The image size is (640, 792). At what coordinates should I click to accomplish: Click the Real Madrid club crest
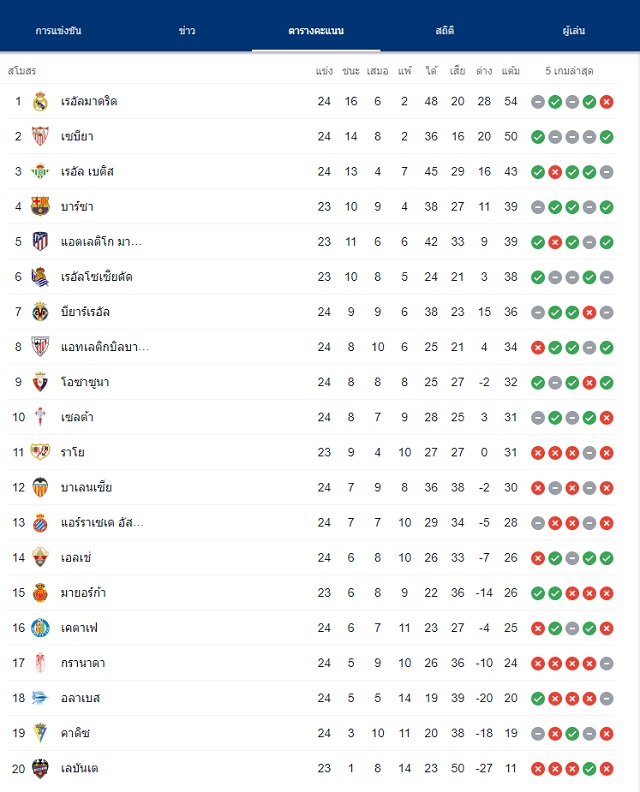coord(40,102)
